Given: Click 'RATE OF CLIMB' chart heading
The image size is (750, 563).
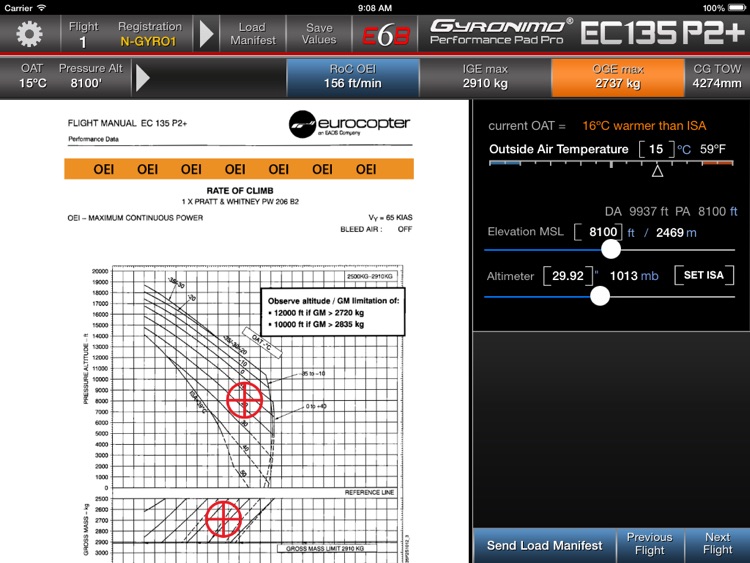Looking at the screenshot, I should (x=240, y=190).
